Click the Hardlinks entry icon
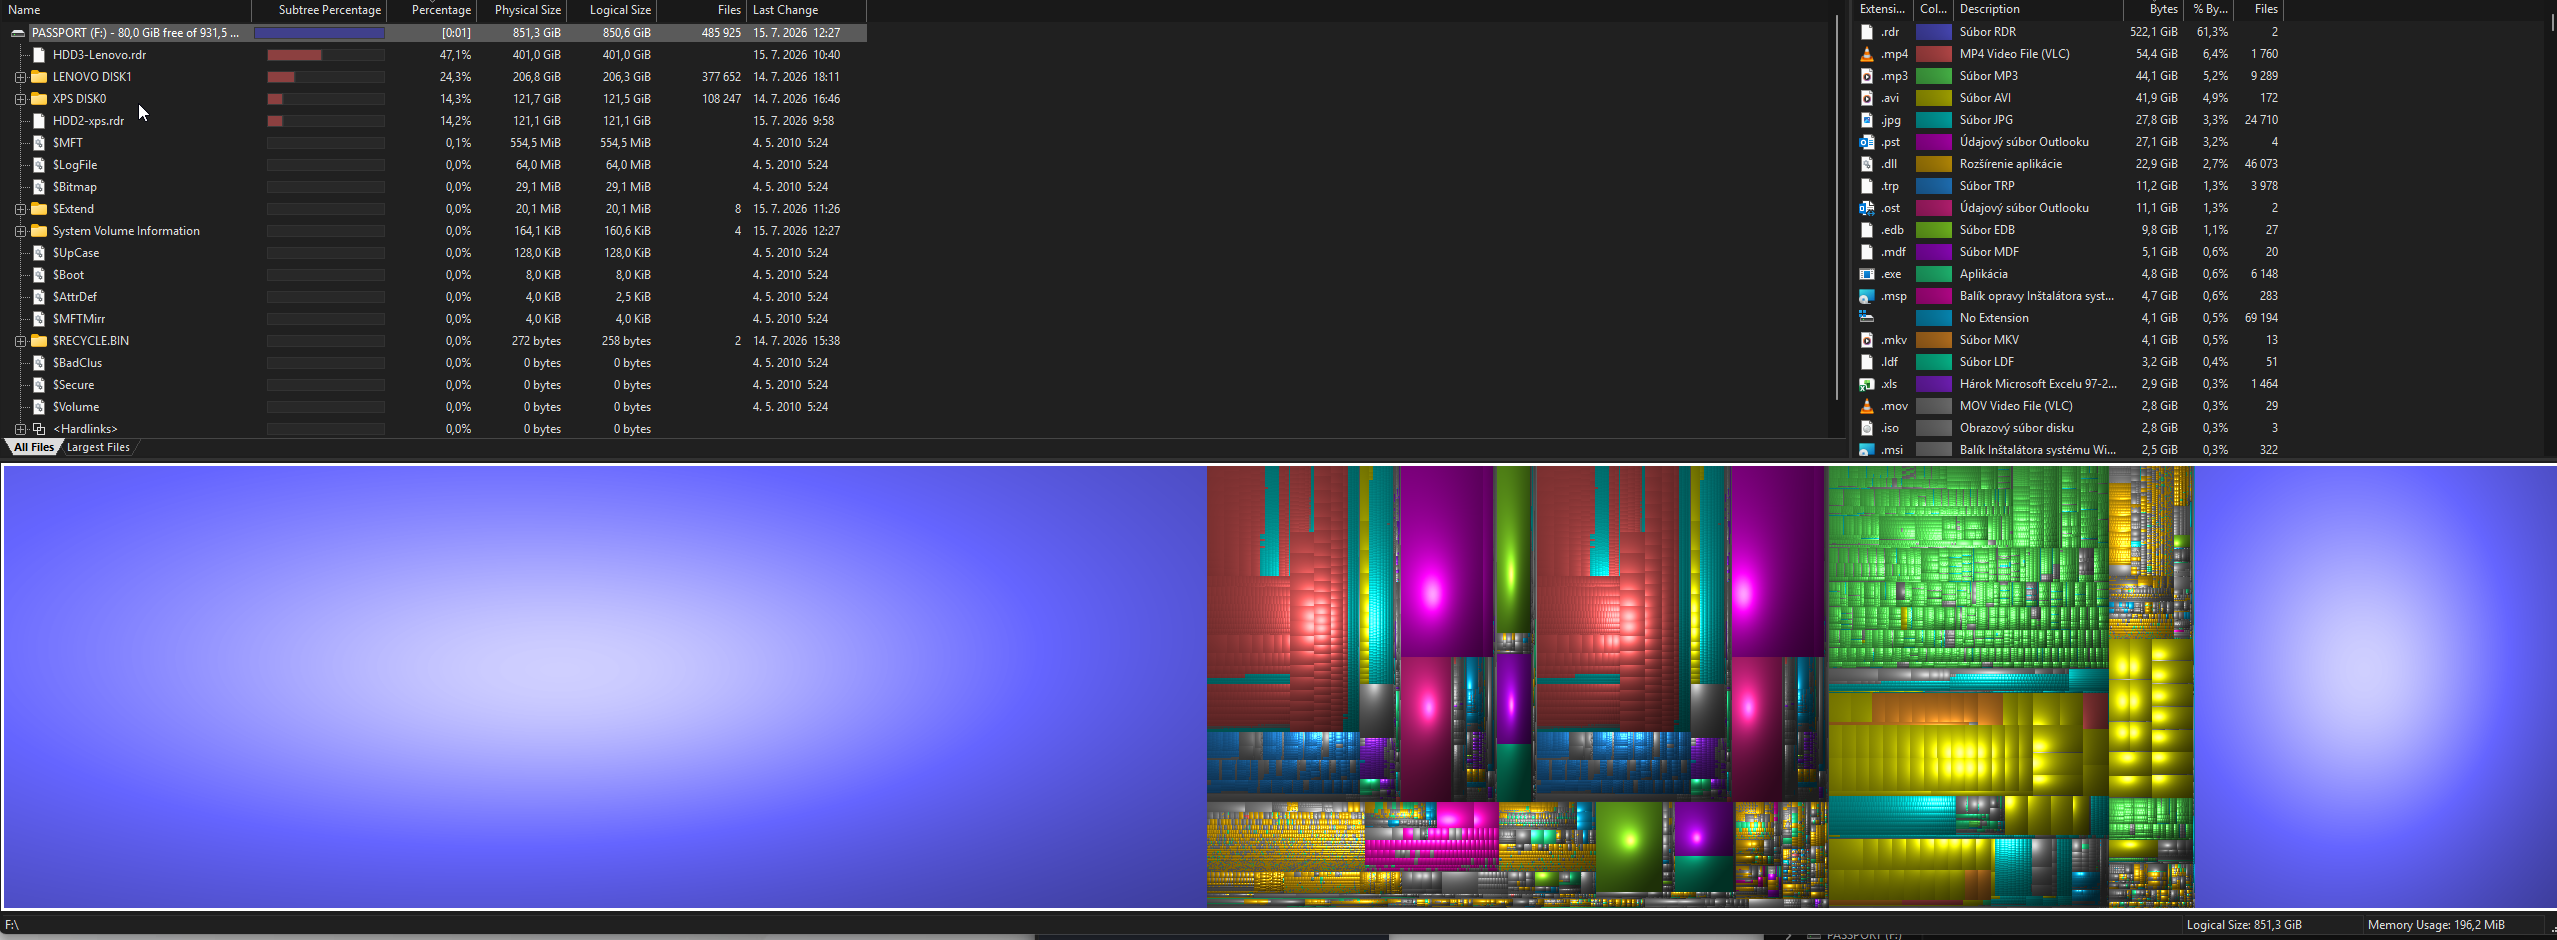Viewport: 2557px width, 940px height. (39, 429)
